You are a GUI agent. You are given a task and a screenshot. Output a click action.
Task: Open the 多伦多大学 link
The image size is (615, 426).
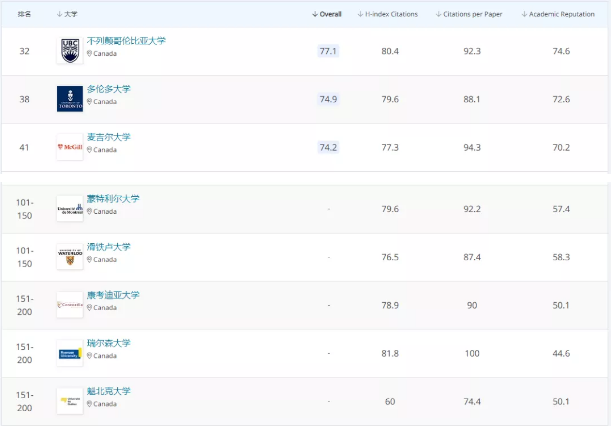click(x=109, y=89)
